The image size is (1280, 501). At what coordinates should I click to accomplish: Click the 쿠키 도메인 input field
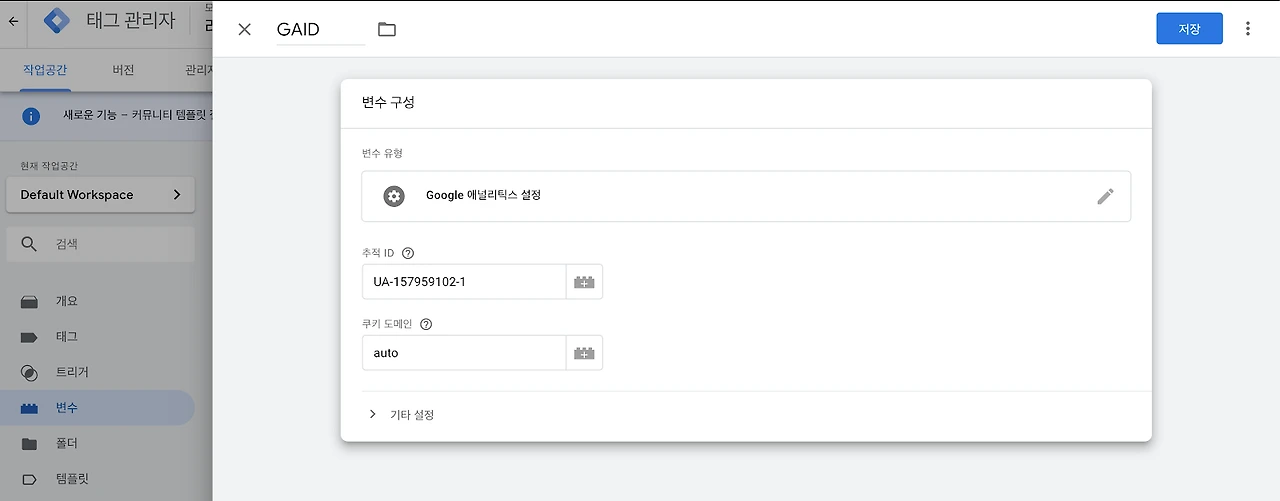(464, 353)
